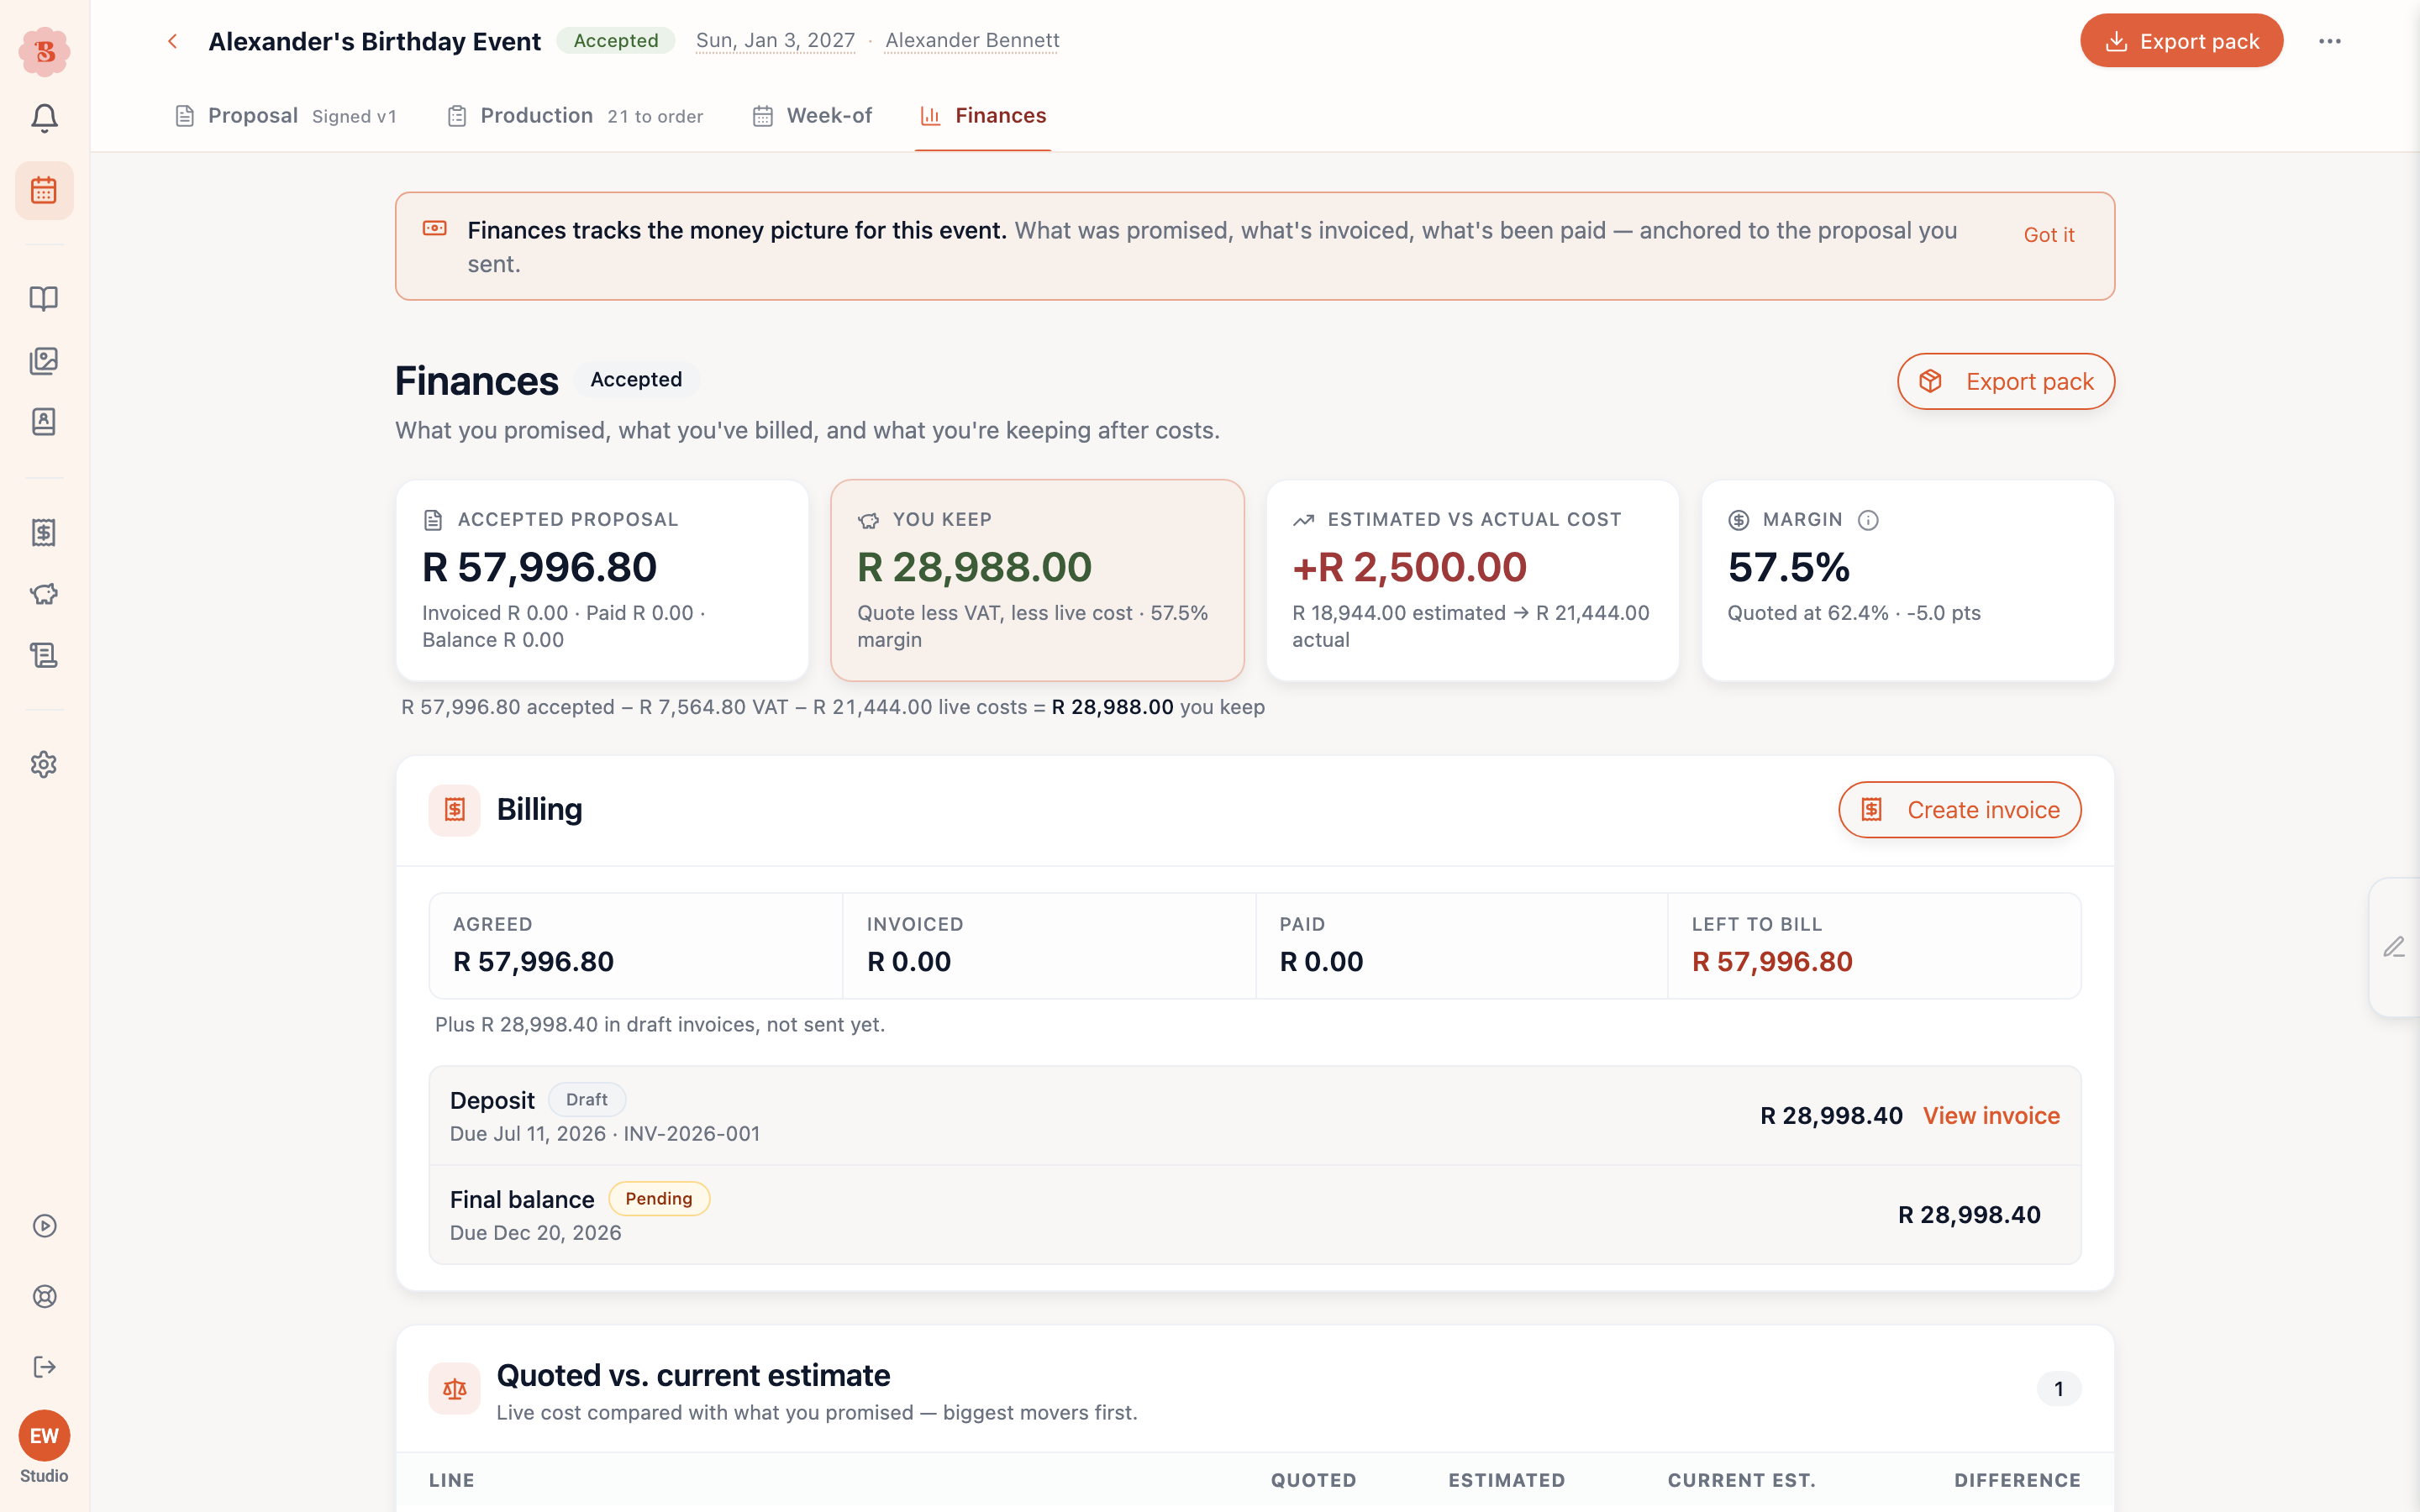Dismiss the banner with Got it
Screen dimensions: 2420x1512
point(2049,235)
